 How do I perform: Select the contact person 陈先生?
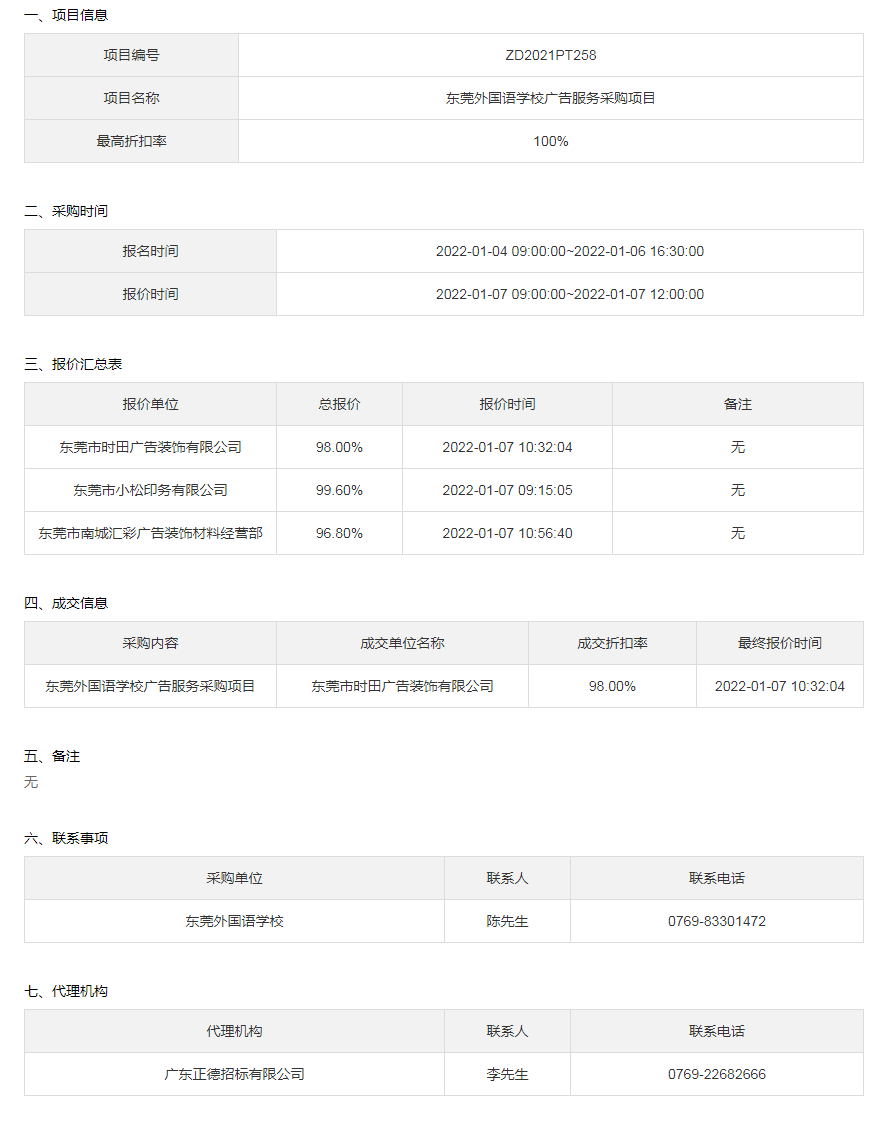507,921
